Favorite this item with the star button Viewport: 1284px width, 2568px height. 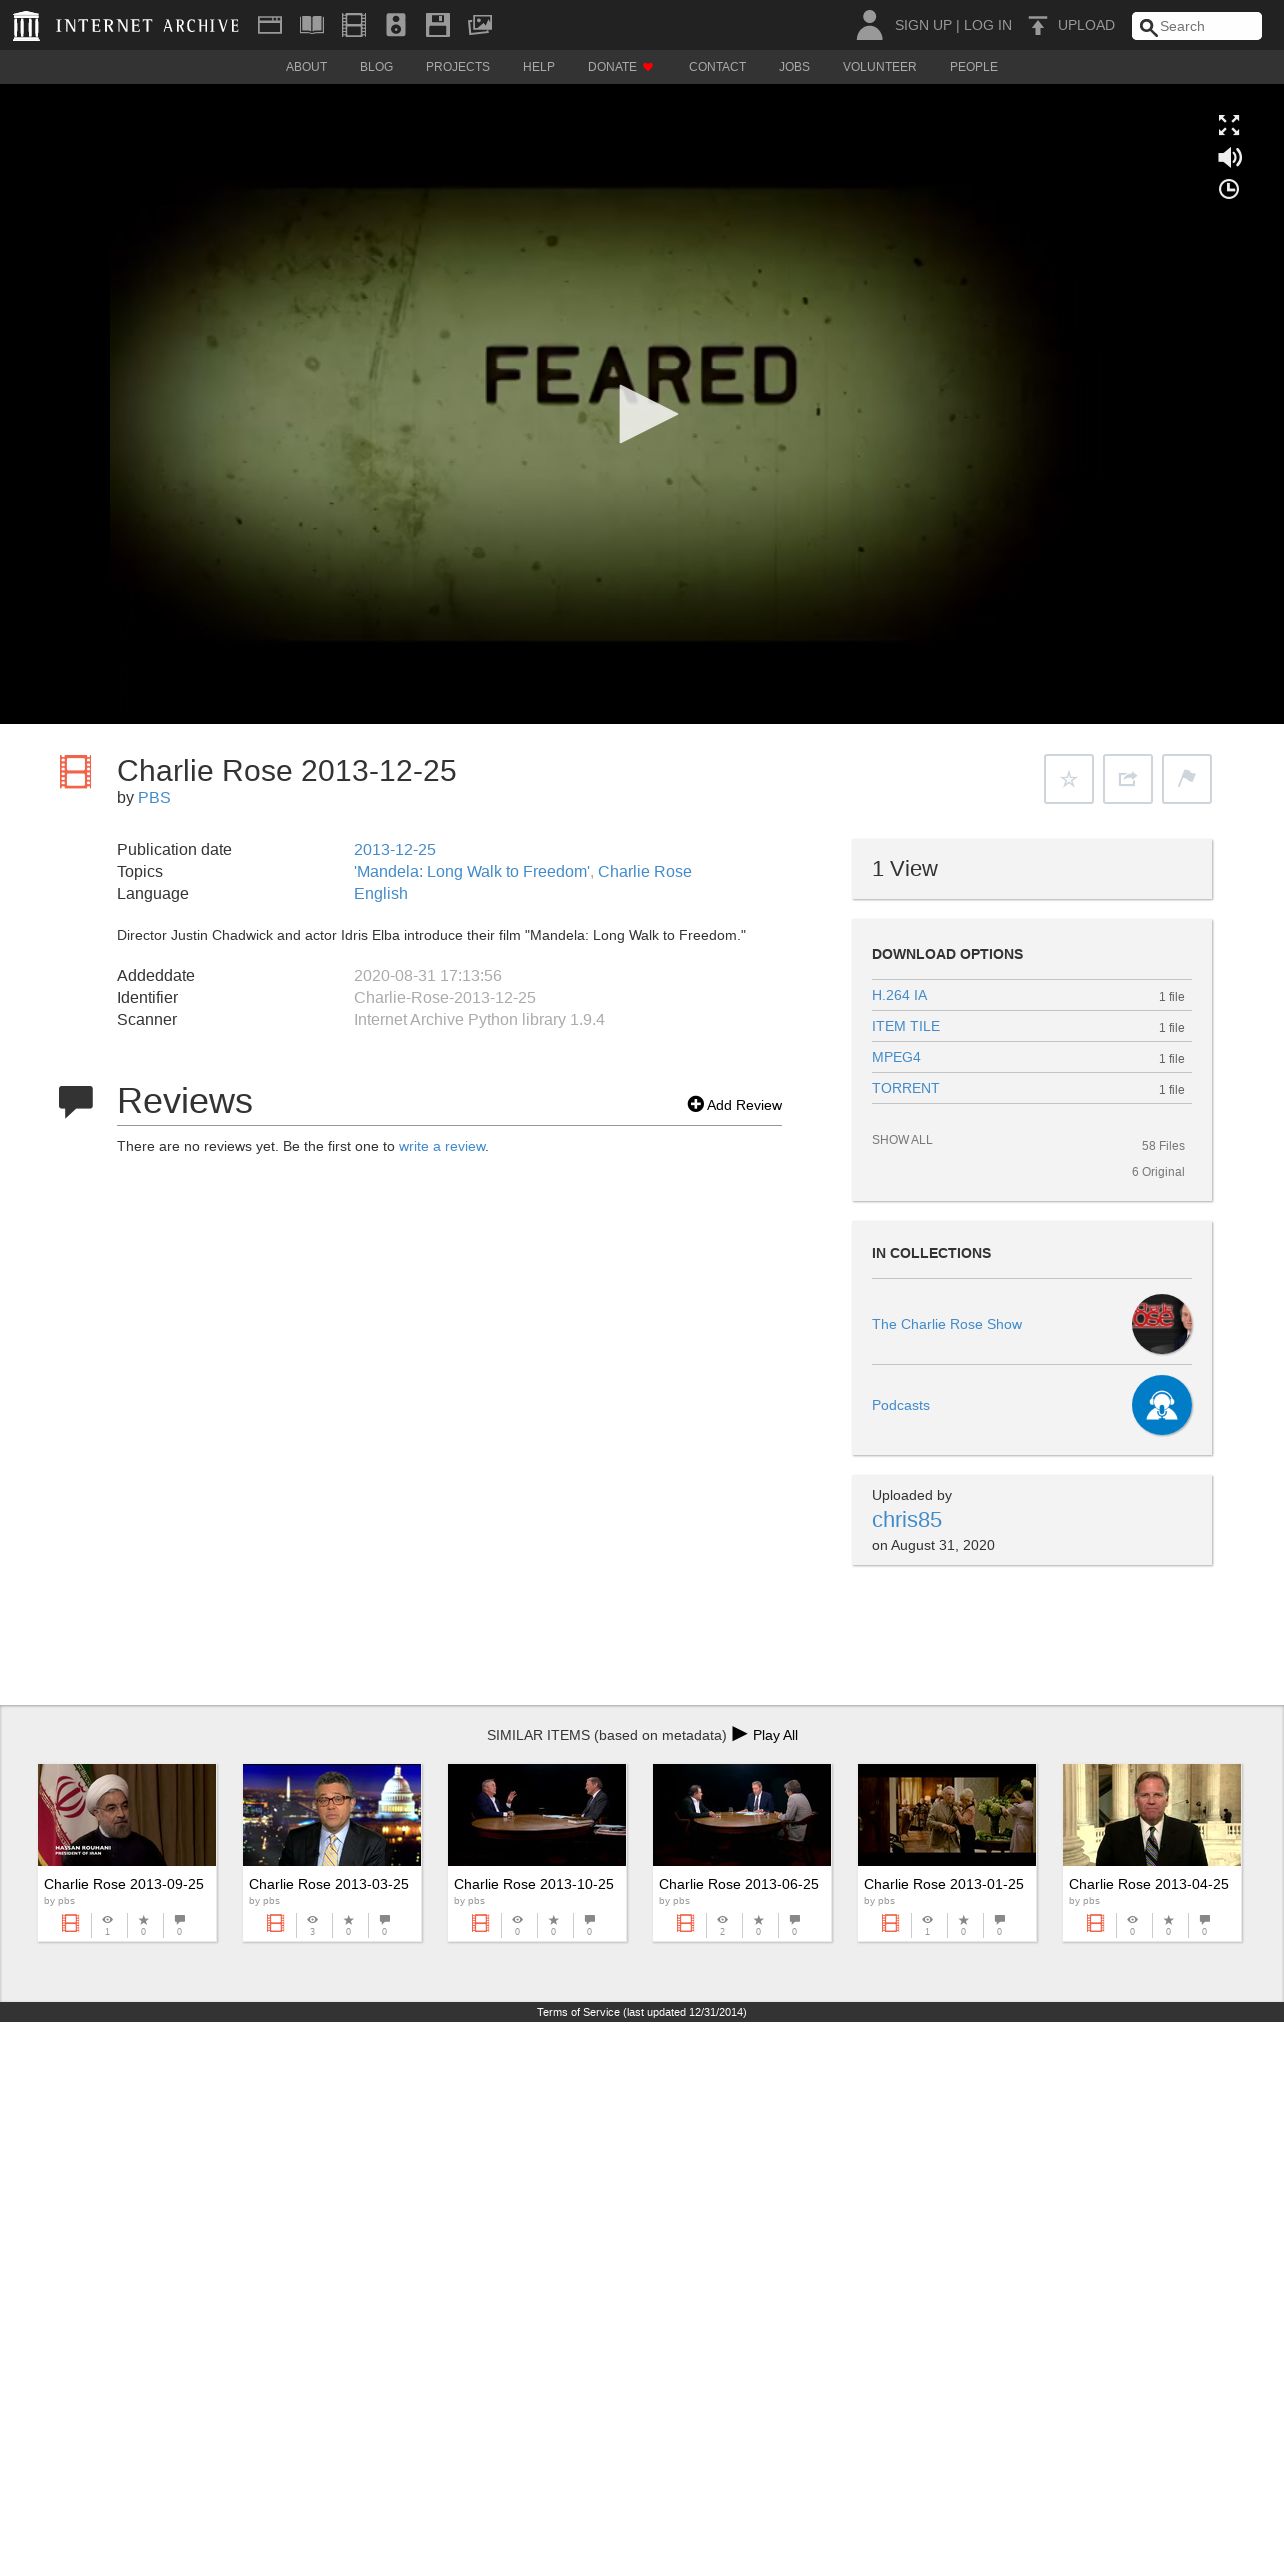1069,779
